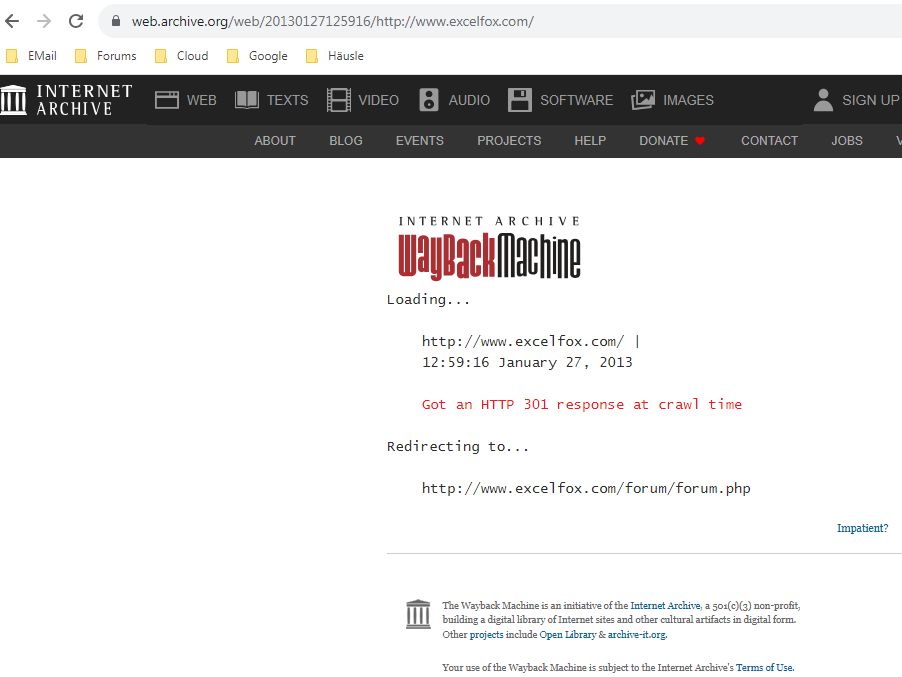Click the archive-it.org link
This screenshot has width=902, height=677.
[636, 635]
